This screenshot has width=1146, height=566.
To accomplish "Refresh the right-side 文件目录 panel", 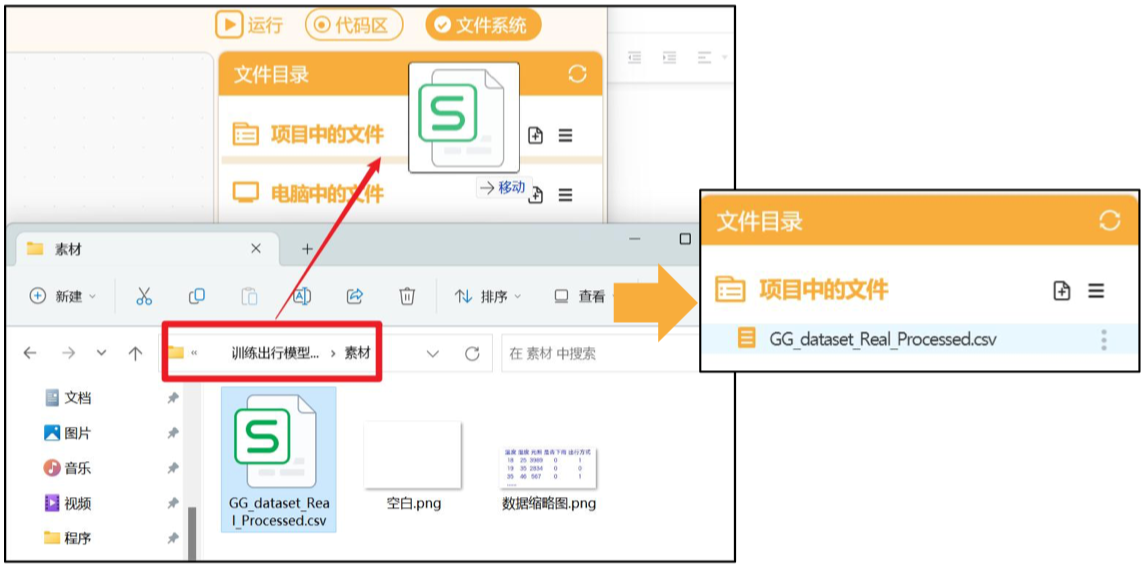I will pos(1109,220).
